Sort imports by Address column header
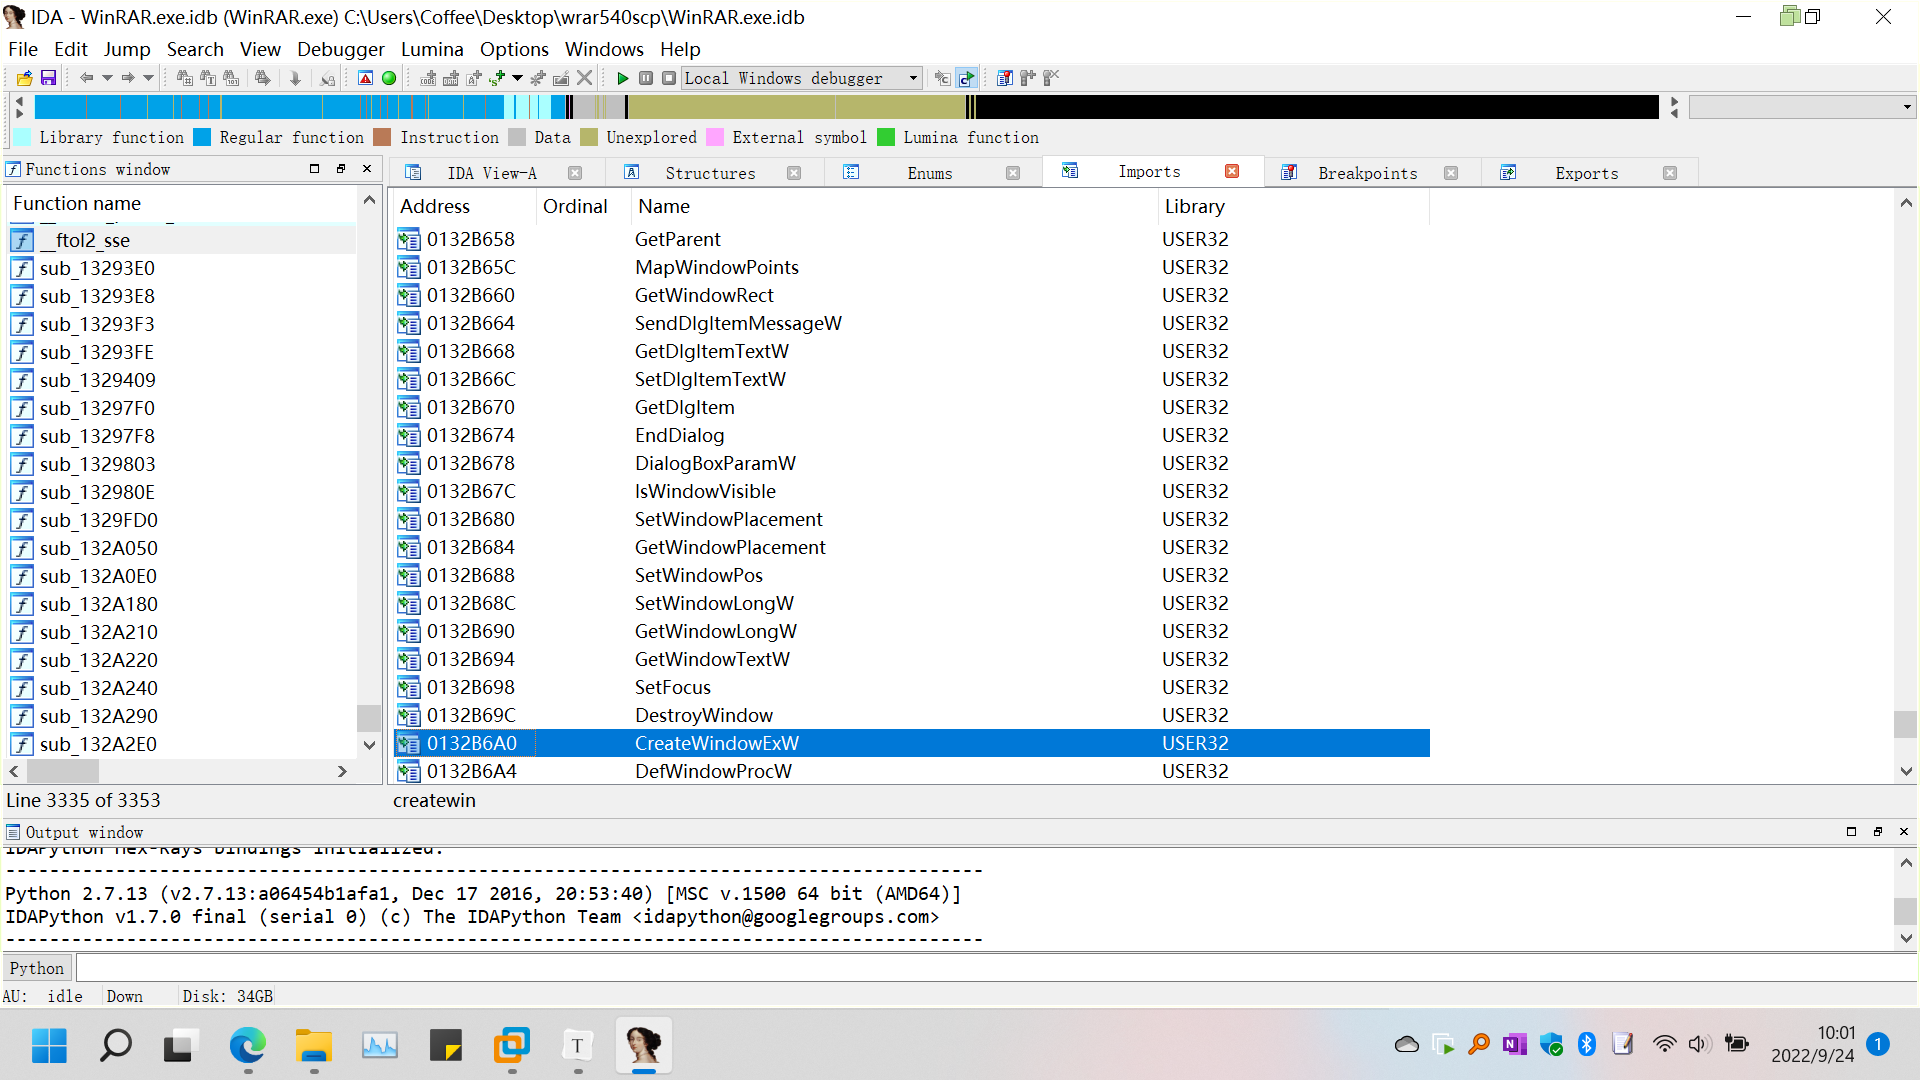This screenshot has height=1080, width=1920. click(x=463, y=206)
